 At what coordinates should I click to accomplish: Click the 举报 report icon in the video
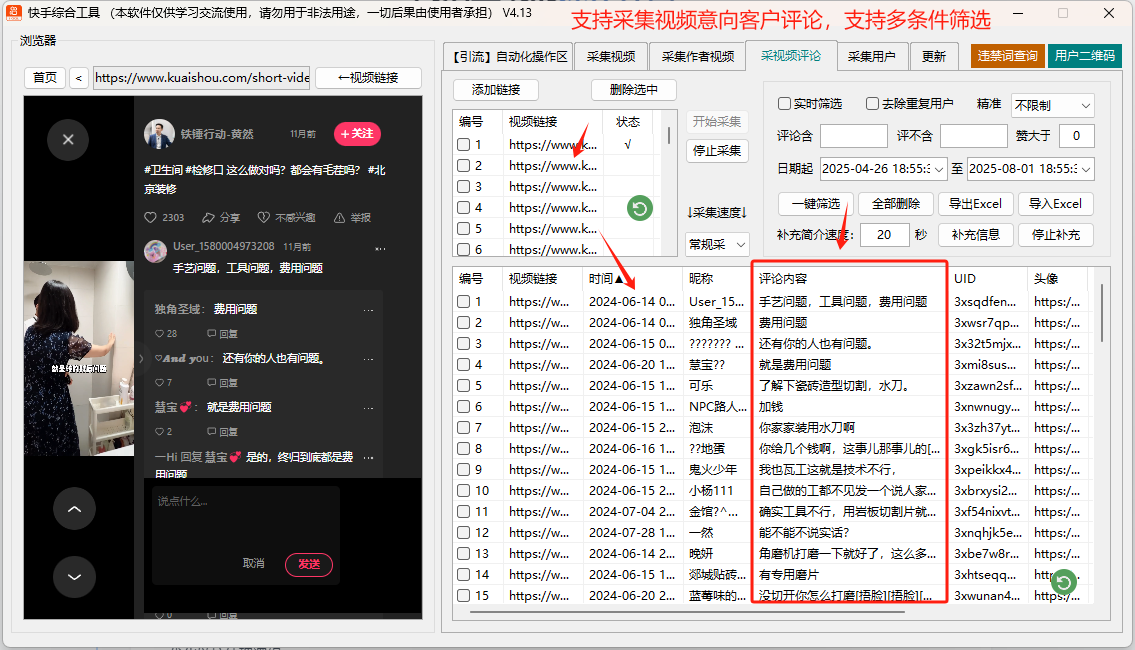(x=340, y=217)
